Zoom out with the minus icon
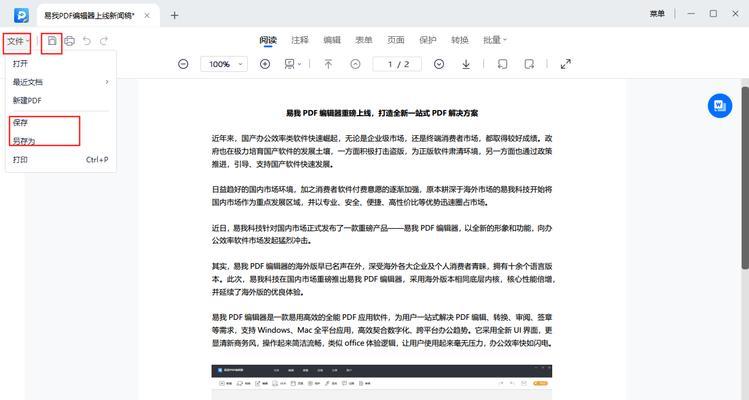Screen dimensions: 749x400 click(x=183, y=64)
